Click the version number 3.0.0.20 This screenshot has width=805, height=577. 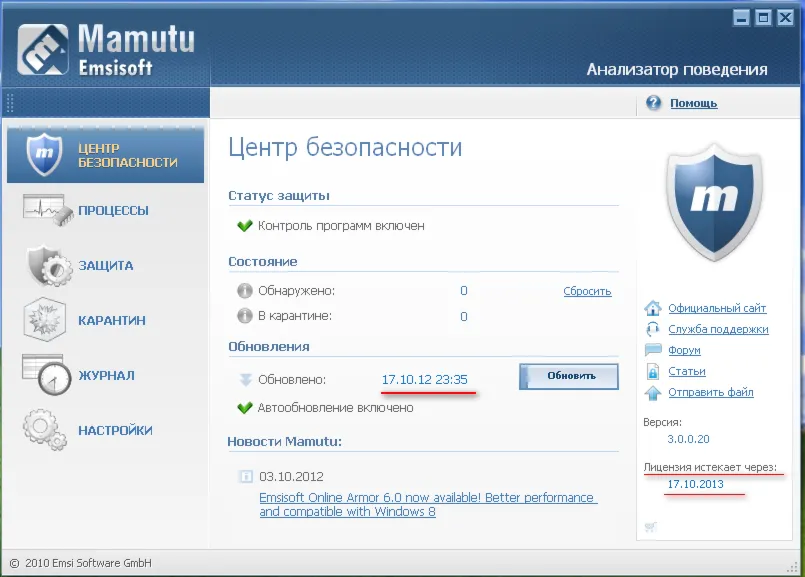(x=688, y=439)
